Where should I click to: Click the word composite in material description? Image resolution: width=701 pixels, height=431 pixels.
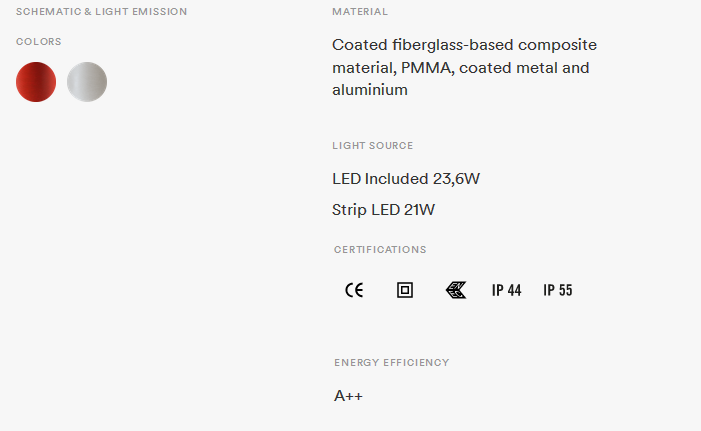[557, 45]
